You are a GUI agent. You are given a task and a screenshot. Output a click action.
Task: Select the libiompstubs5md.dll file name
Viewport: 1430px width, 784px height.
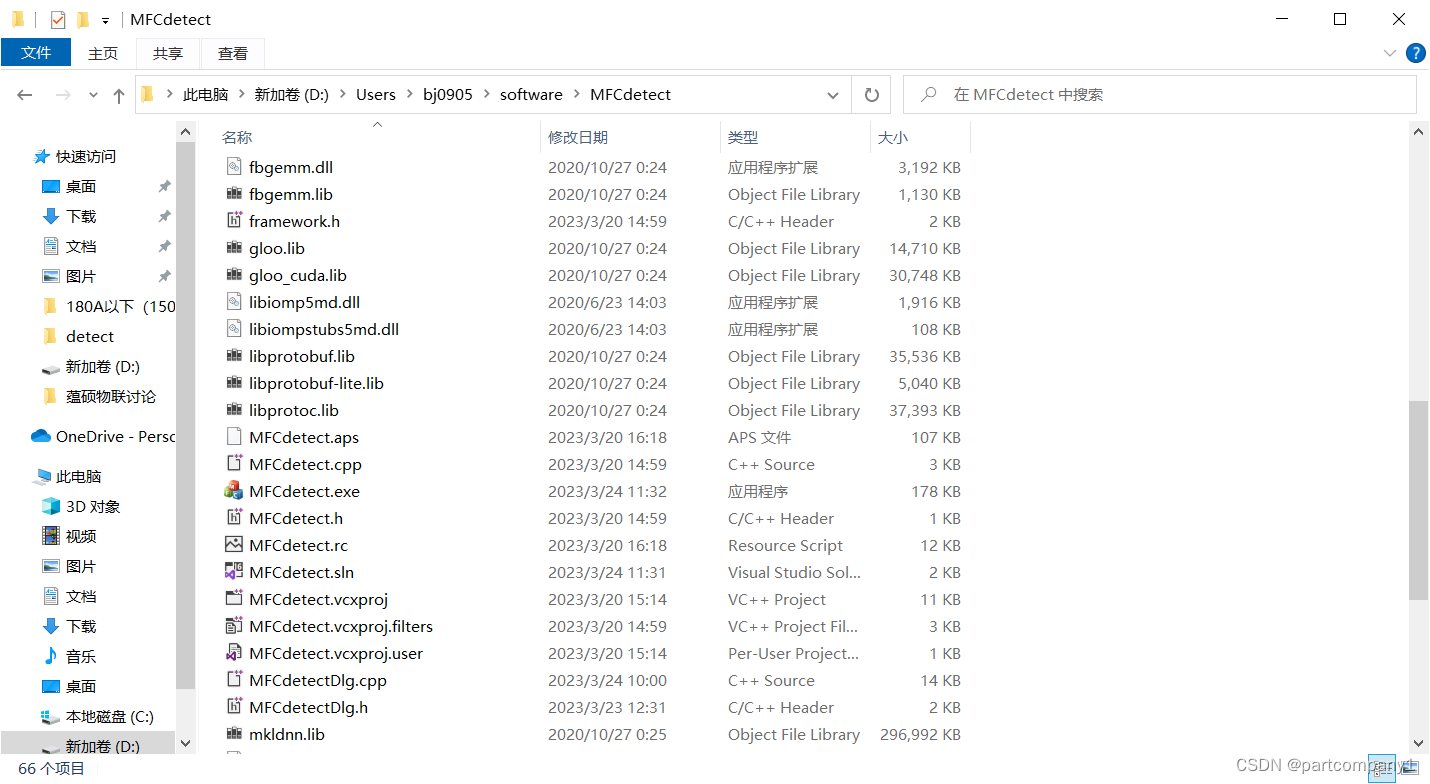coord(324,329)
